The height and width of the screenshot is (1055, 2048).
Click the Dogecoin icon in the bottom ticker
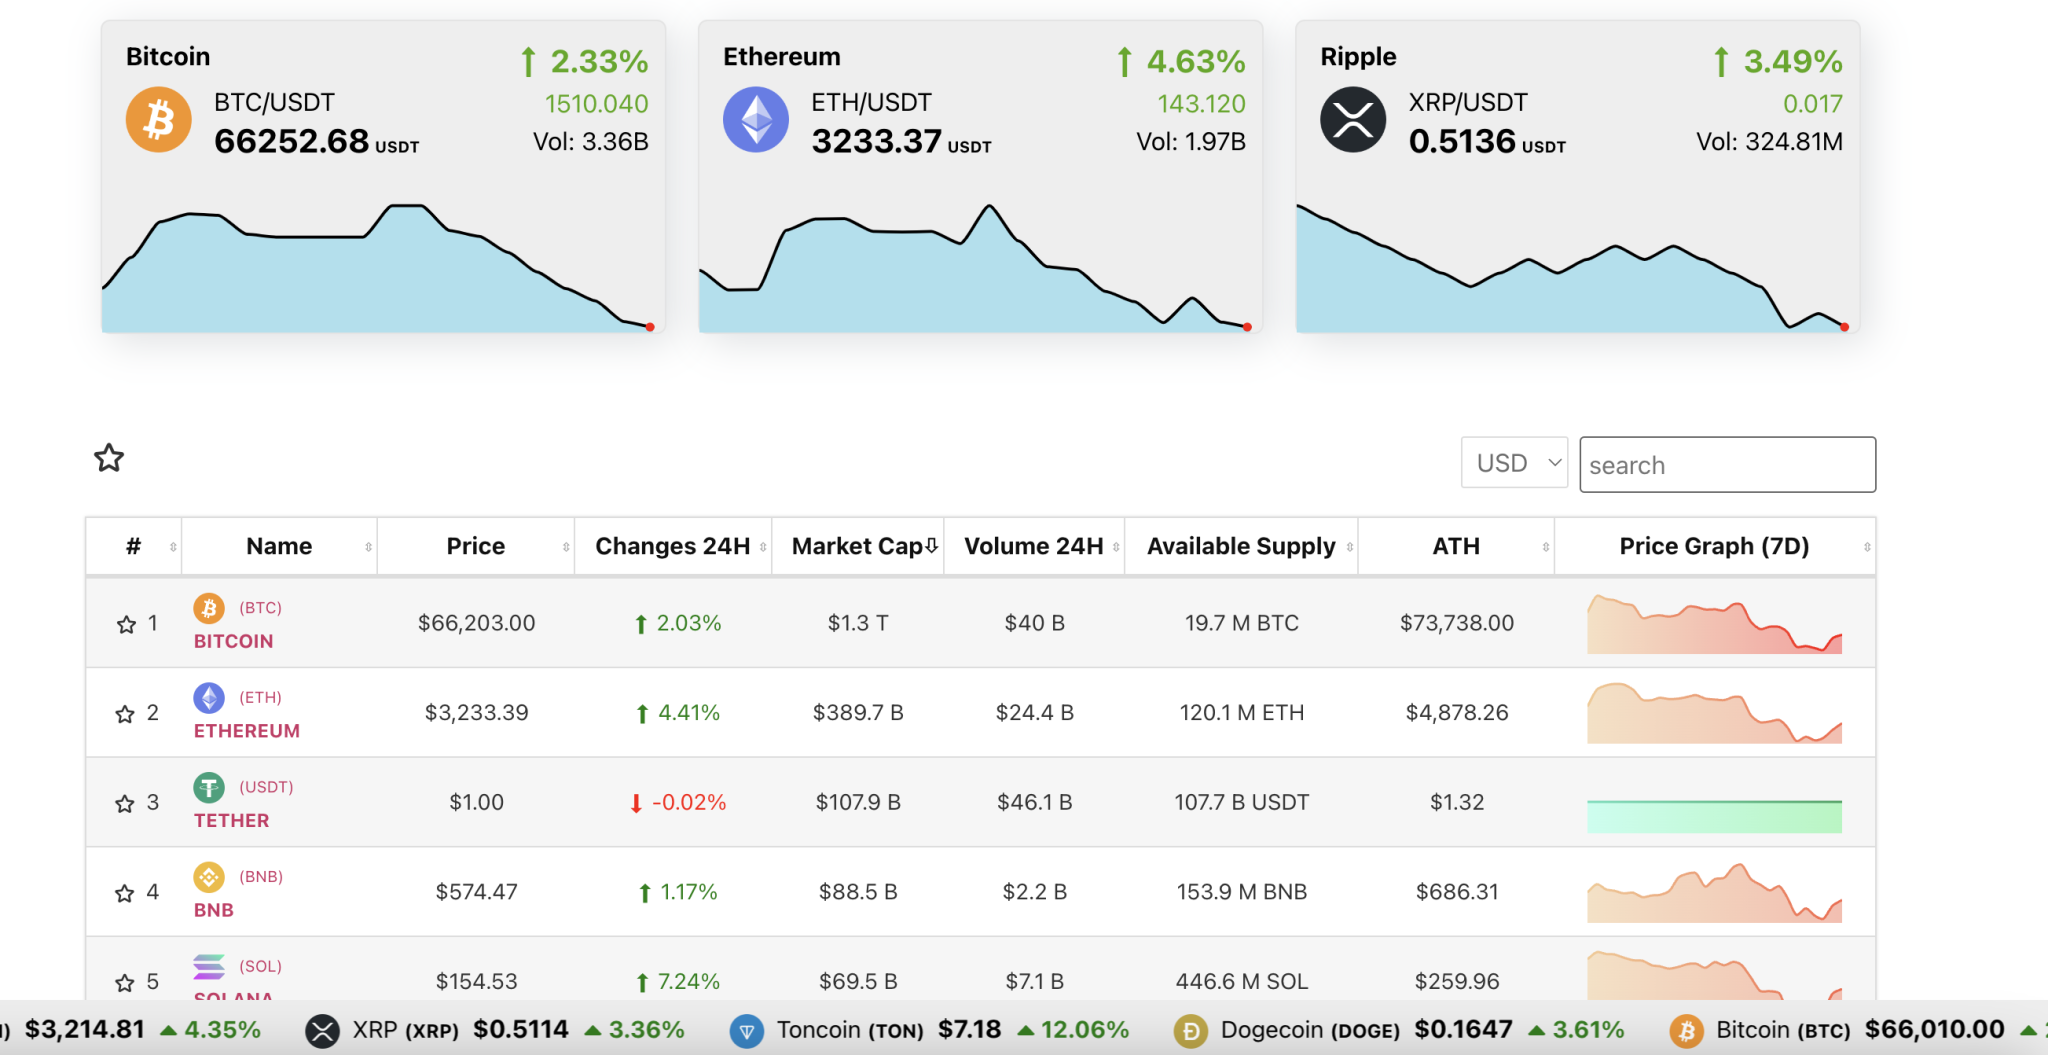click(1189, 1030)
